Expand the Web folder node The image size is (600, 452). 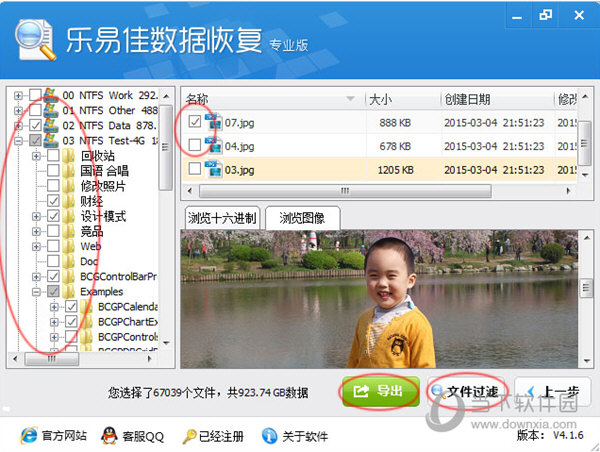tap(36, 246)
